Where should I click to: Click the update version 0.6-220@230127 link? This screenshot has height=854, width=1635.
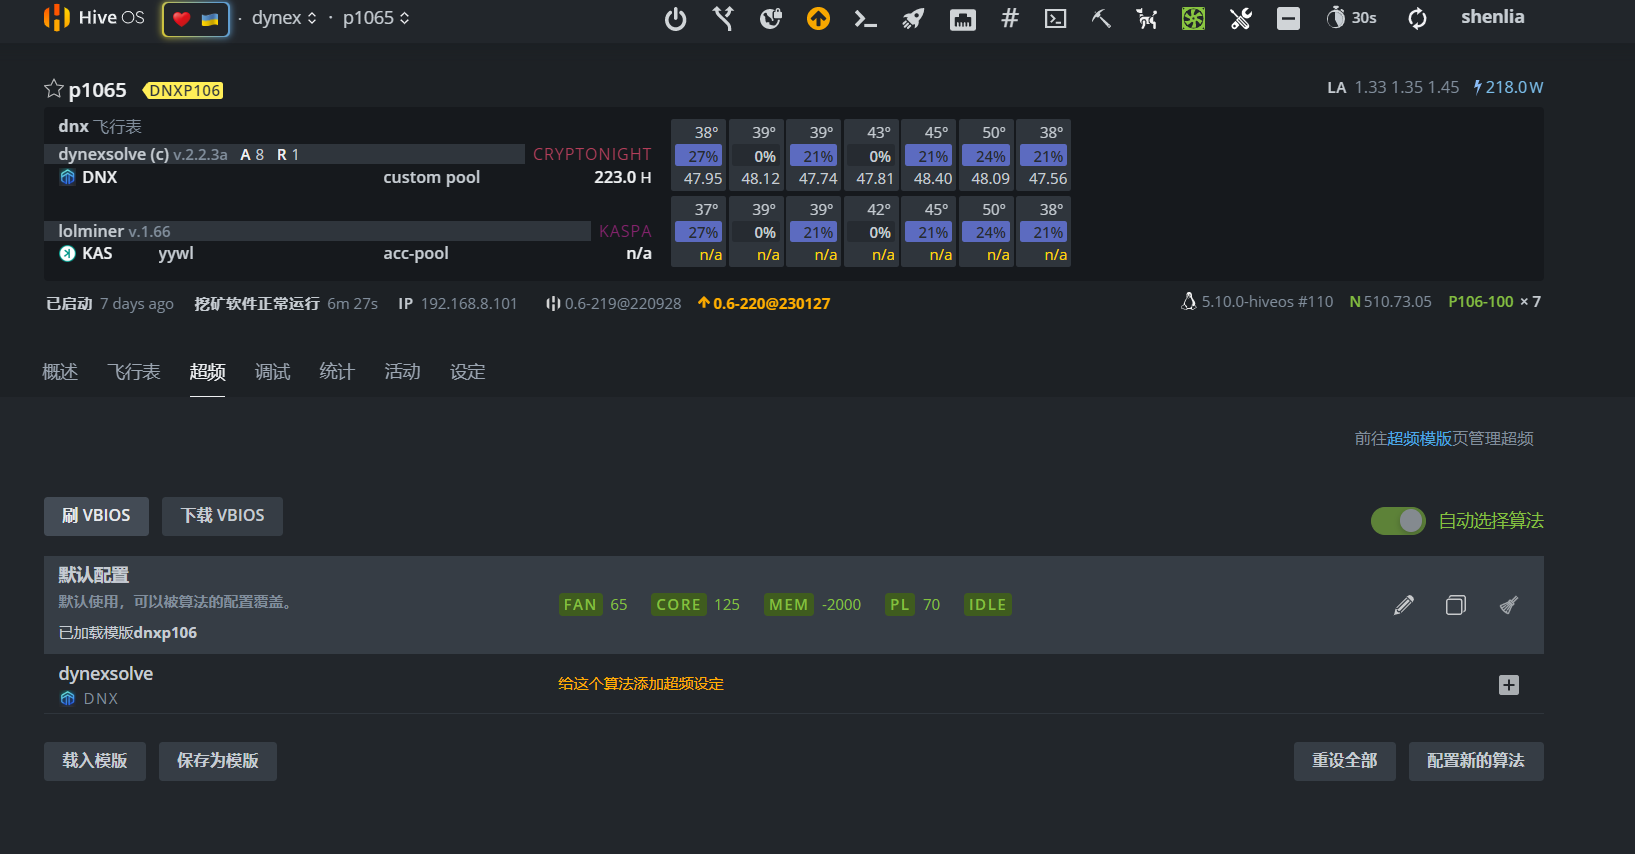click(764, 303)
